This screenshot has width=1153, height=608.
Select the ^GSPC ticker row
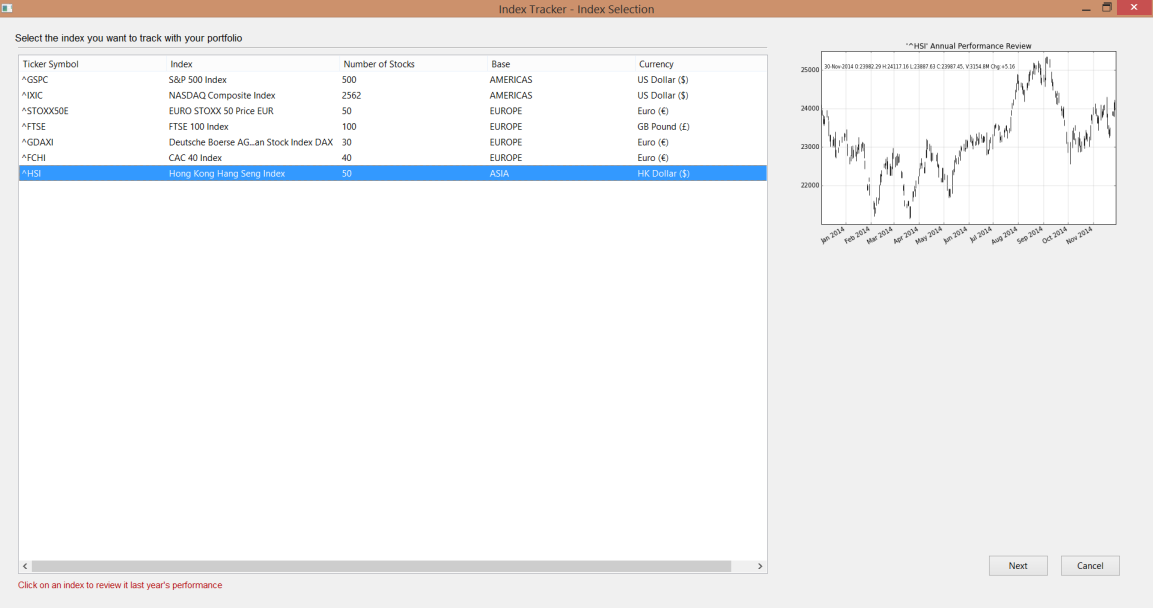393,79
